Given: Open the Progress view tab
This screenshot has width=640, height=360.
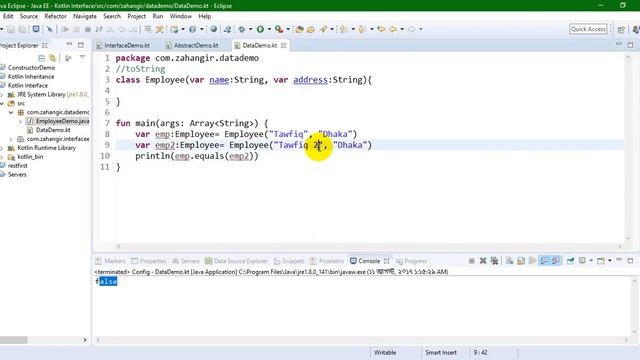Looking at the screenshot, I should pyautogui.click(x=411, y=261).
